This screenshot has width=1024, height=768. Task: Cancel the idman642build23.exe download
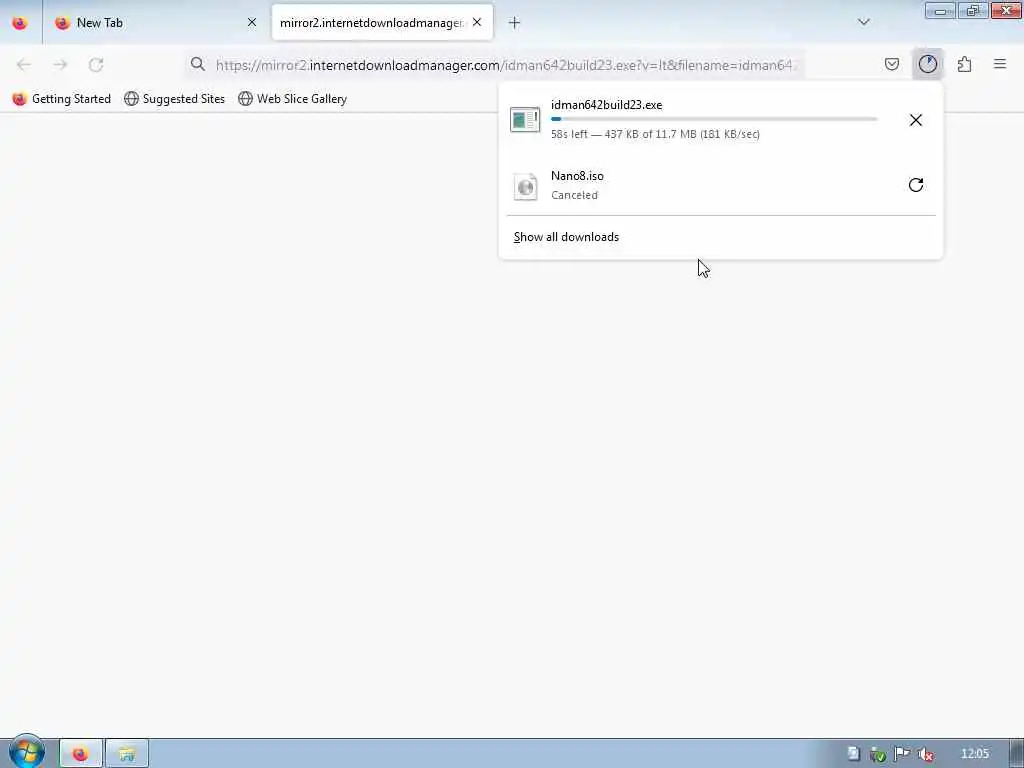point(916,120)
